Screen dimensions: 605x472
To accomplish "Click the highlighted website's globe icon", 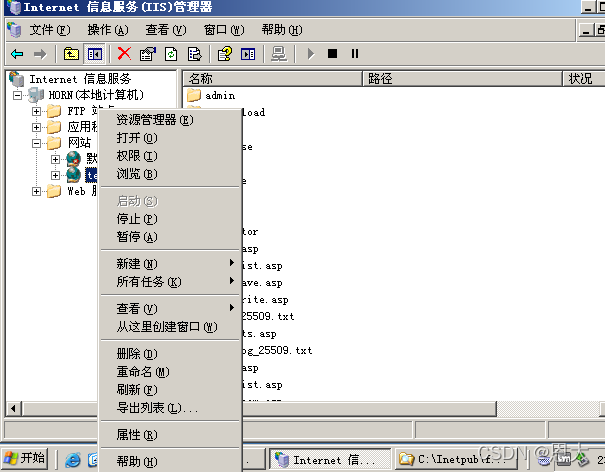I will point(73,175).
